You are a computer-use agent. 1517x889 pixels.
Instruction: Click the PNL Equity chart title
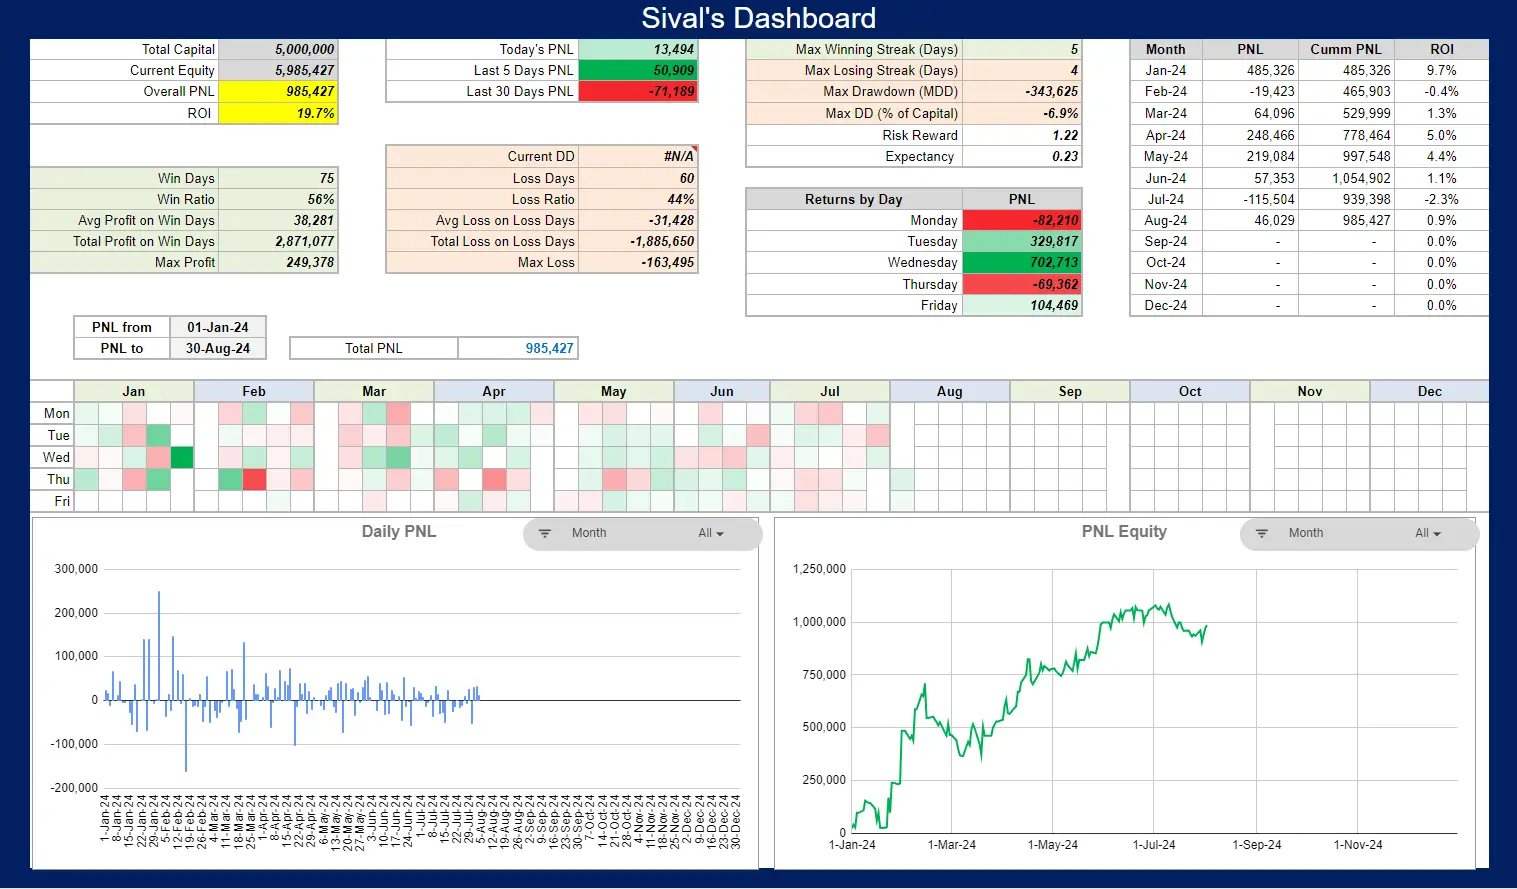click(1124, 532)
